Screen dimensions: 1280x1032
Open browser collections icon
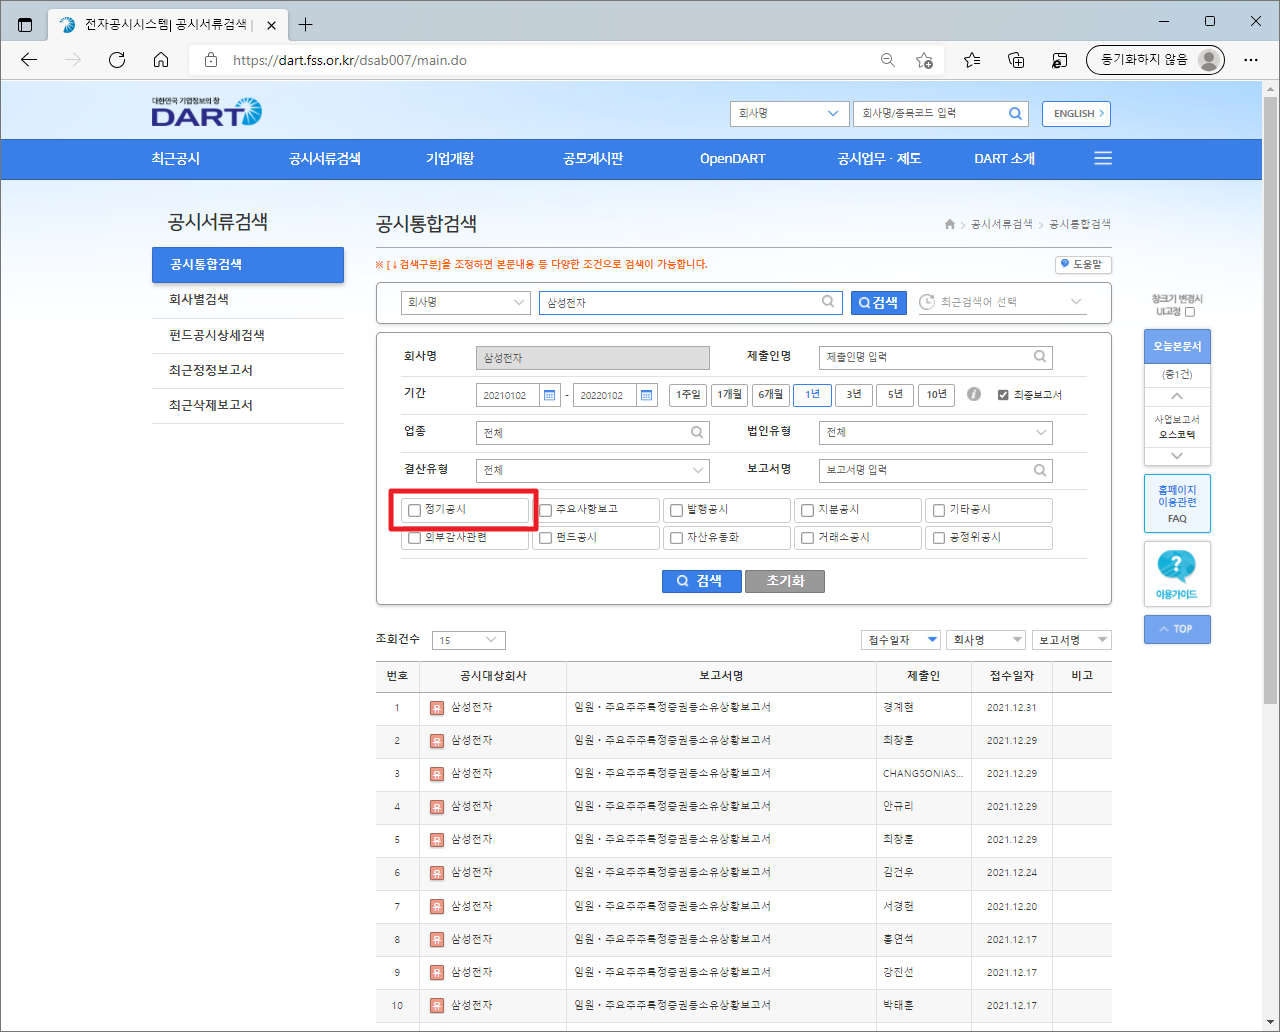click(x=1016, y=60)
